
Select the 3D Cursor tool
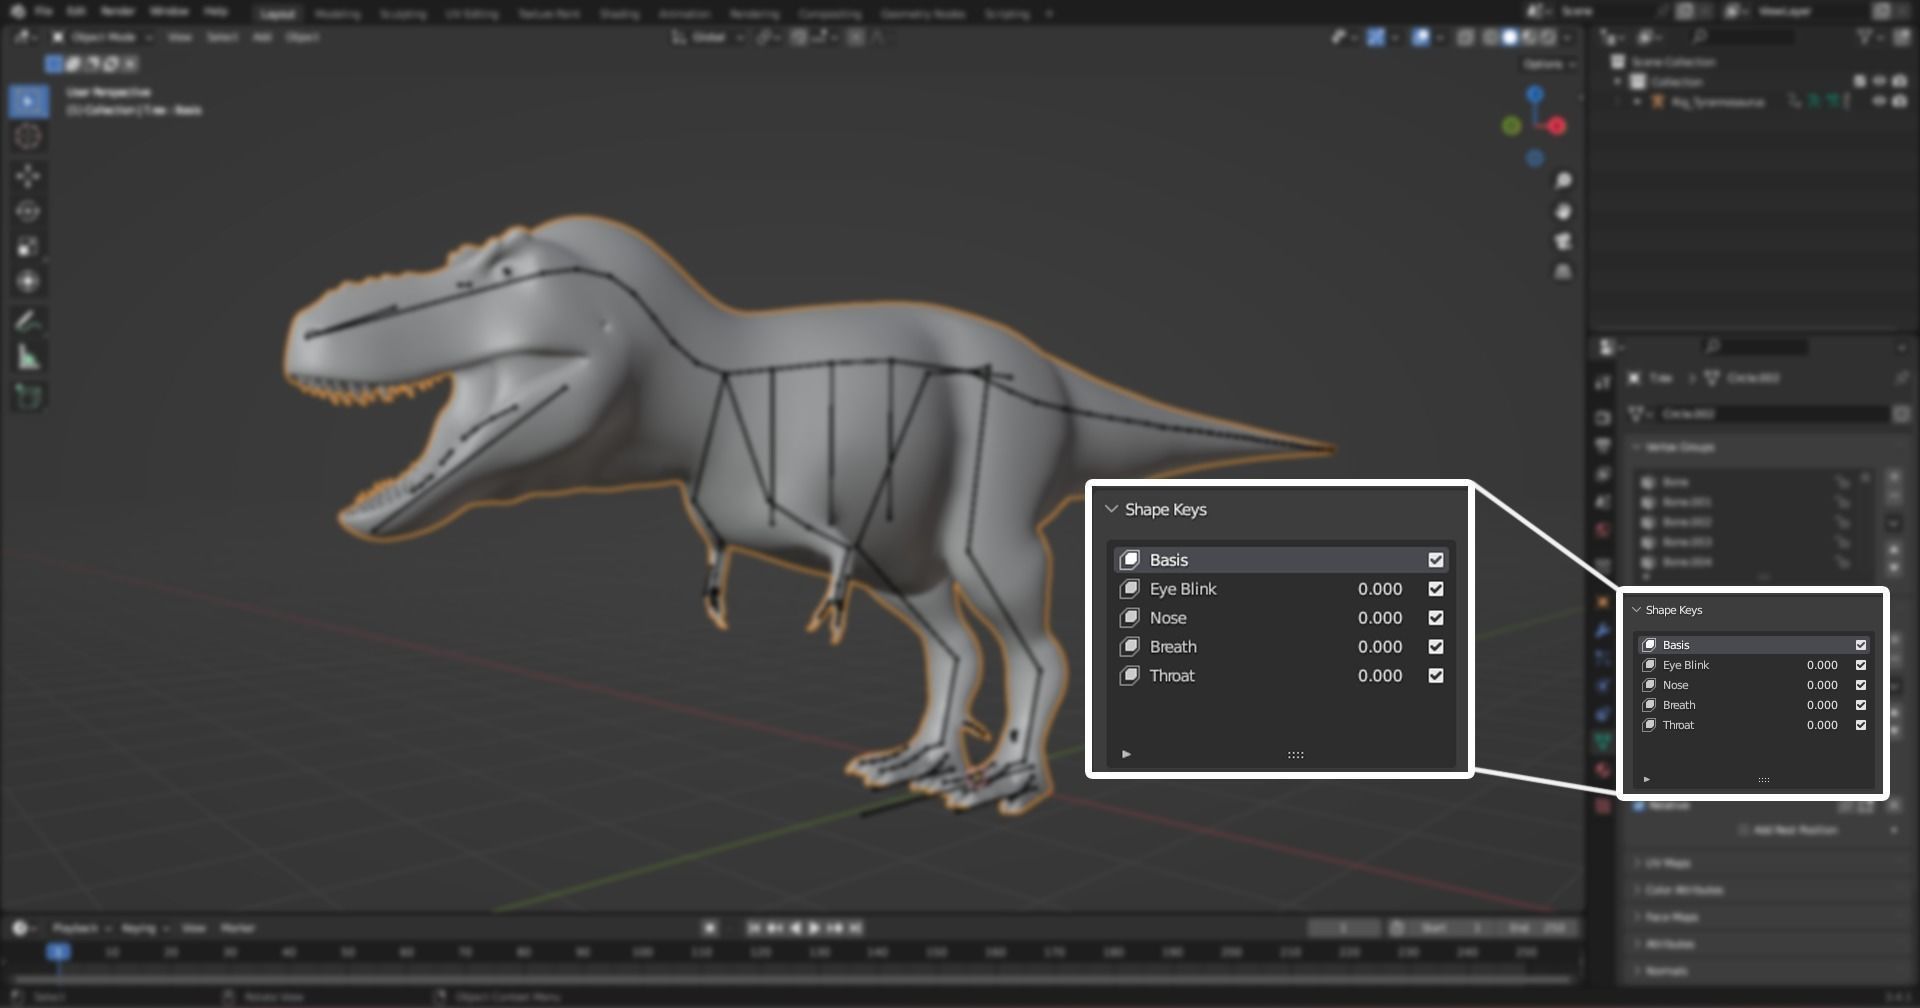click(28, 137)
